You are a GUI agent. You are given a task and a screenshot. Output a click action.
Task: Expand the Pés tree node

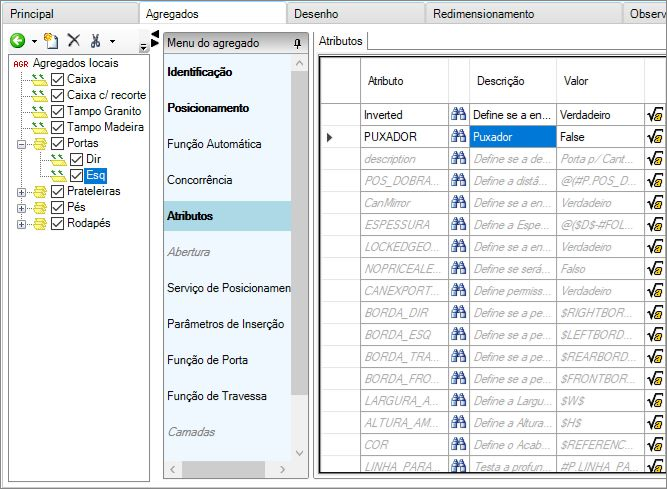tap(21, 208)
